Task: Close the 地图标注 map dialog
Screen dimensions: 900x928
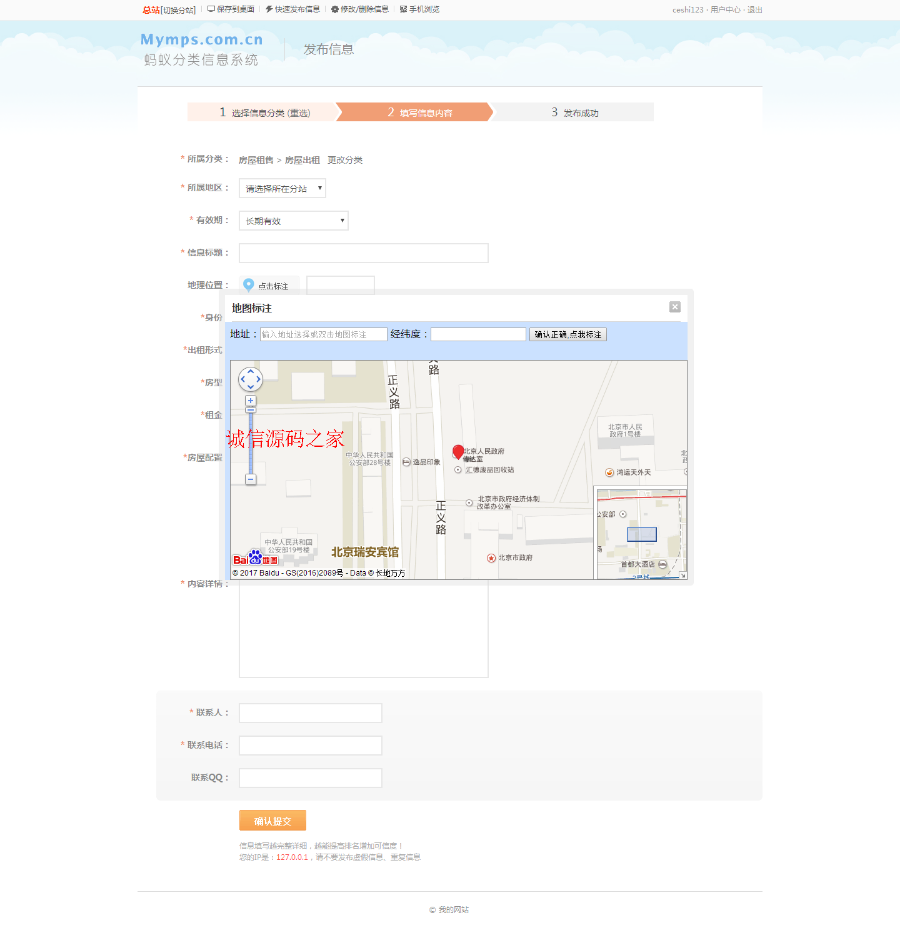Action: click(x=675, y=307)
